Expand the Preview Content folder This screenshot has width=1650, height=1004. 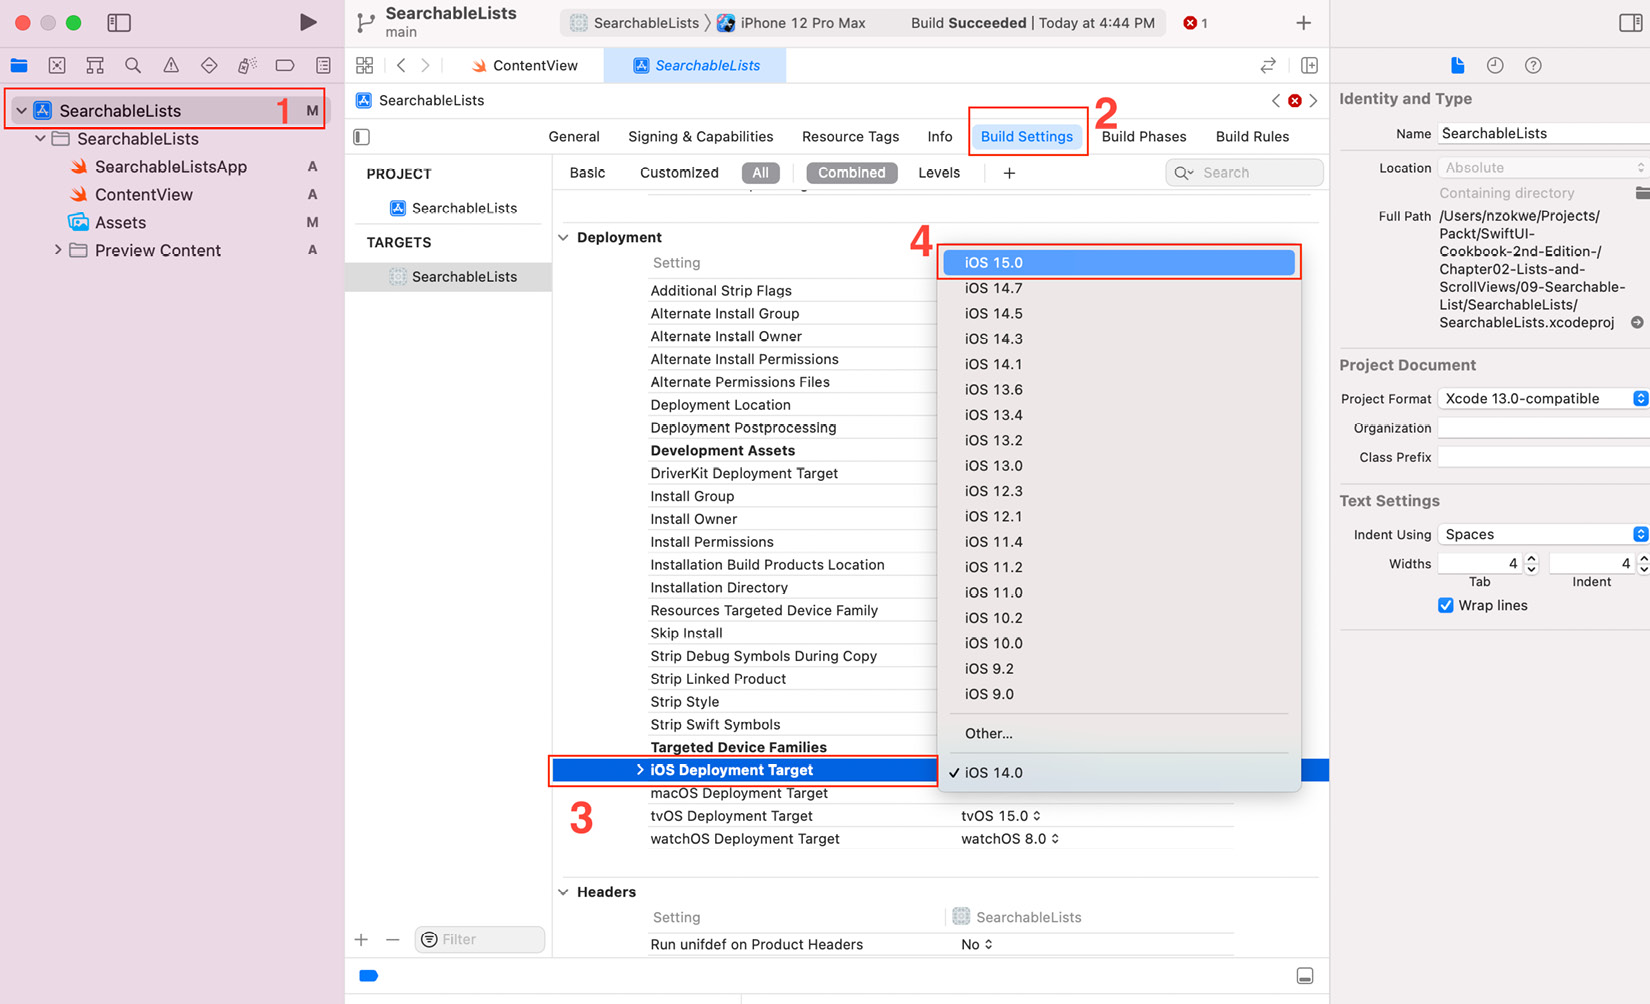tap(58, 250)
